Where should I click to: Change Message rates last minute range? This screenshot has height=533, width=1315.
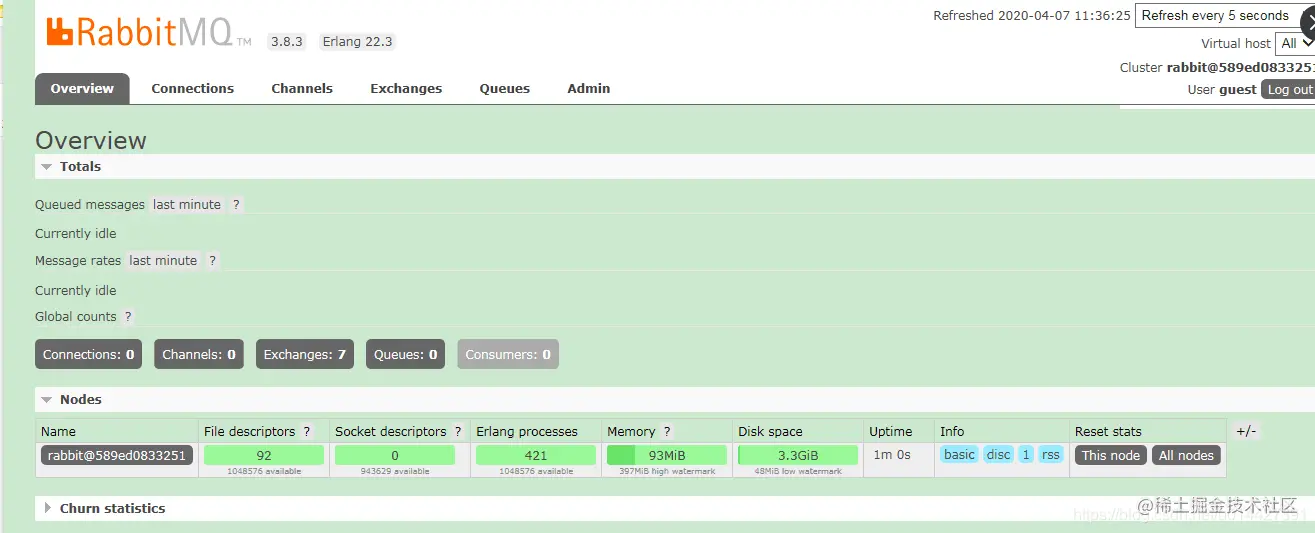click(x=163, y=260)
